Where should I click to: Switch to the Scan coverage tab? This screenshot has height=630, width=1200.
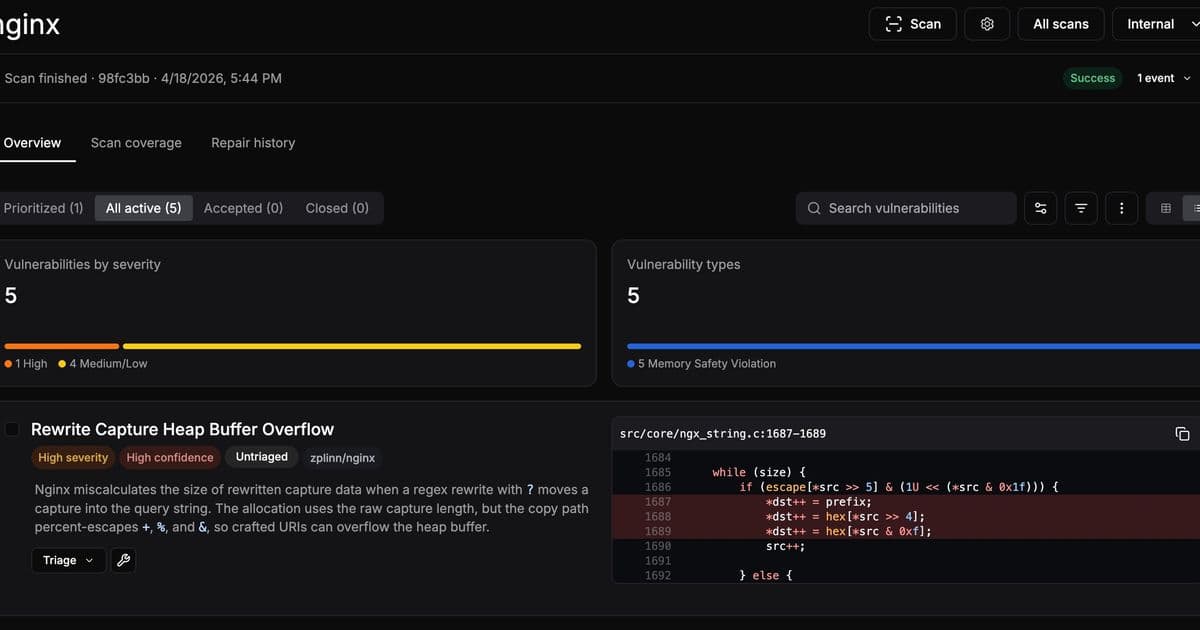tap(136, 143)
